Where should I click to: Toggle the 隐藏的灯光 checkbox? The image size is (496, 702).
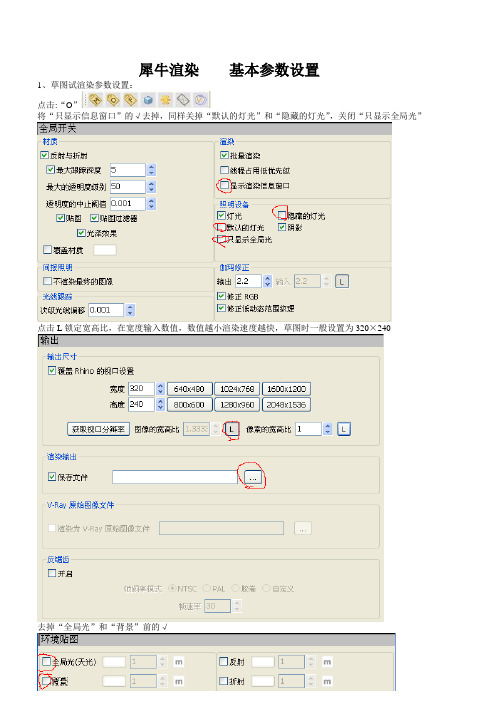pyautogui.click(x=282, y=215)
